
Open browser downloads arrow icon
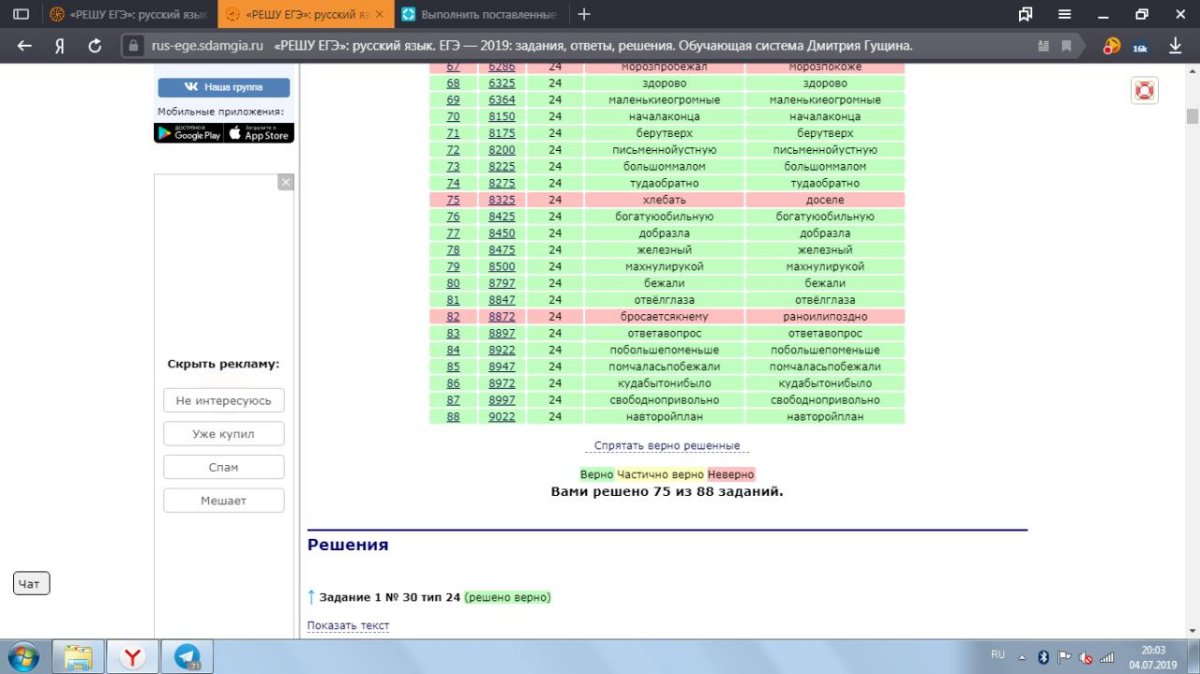(x=1175, y=46)
